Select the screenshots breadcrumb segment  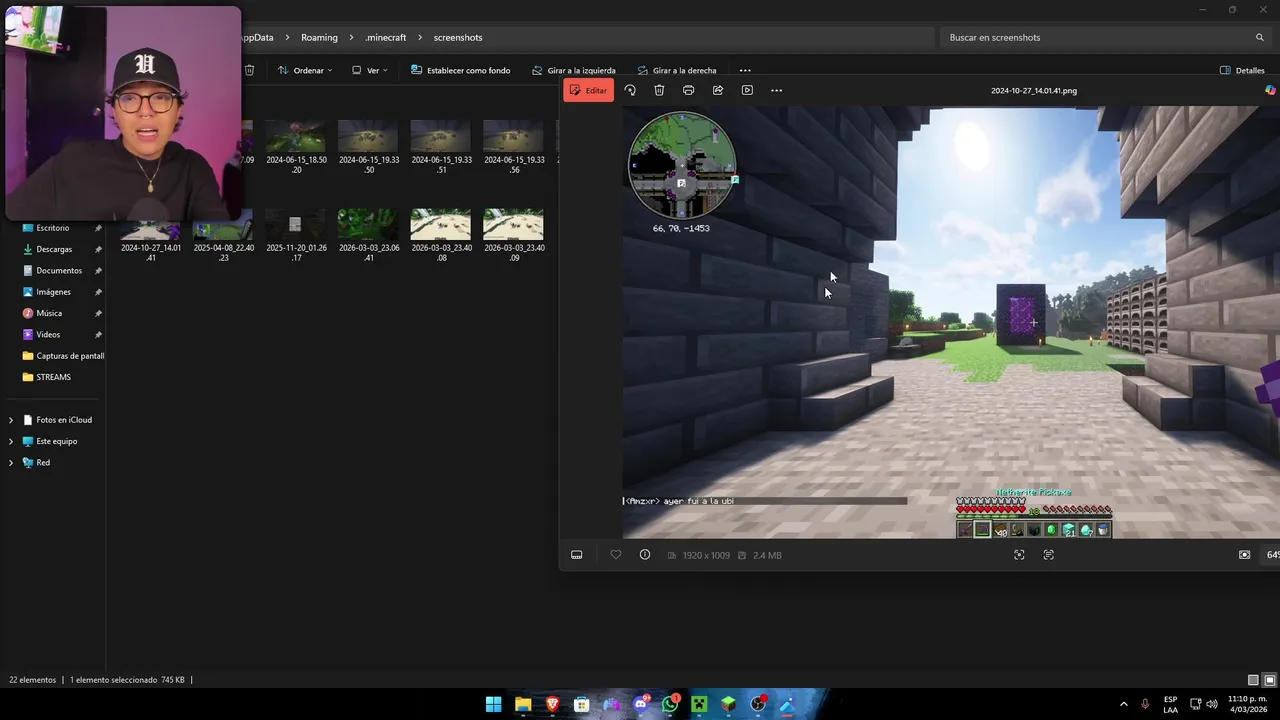point(458,37)
